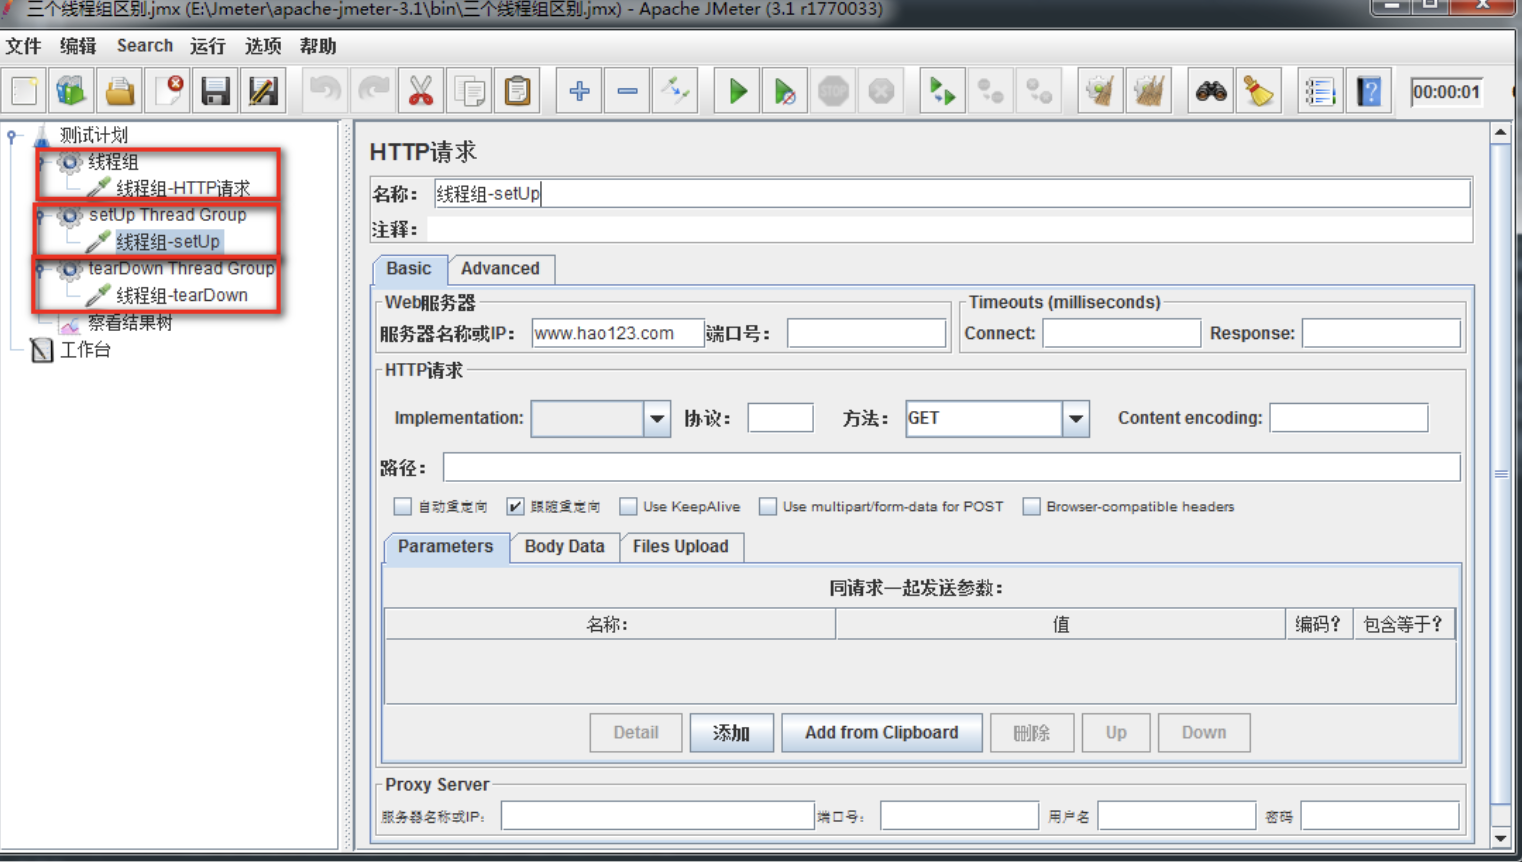This screenshot has height=862, width=1522.
Task: Start test without pauses icon
Action: coord(785,91)
